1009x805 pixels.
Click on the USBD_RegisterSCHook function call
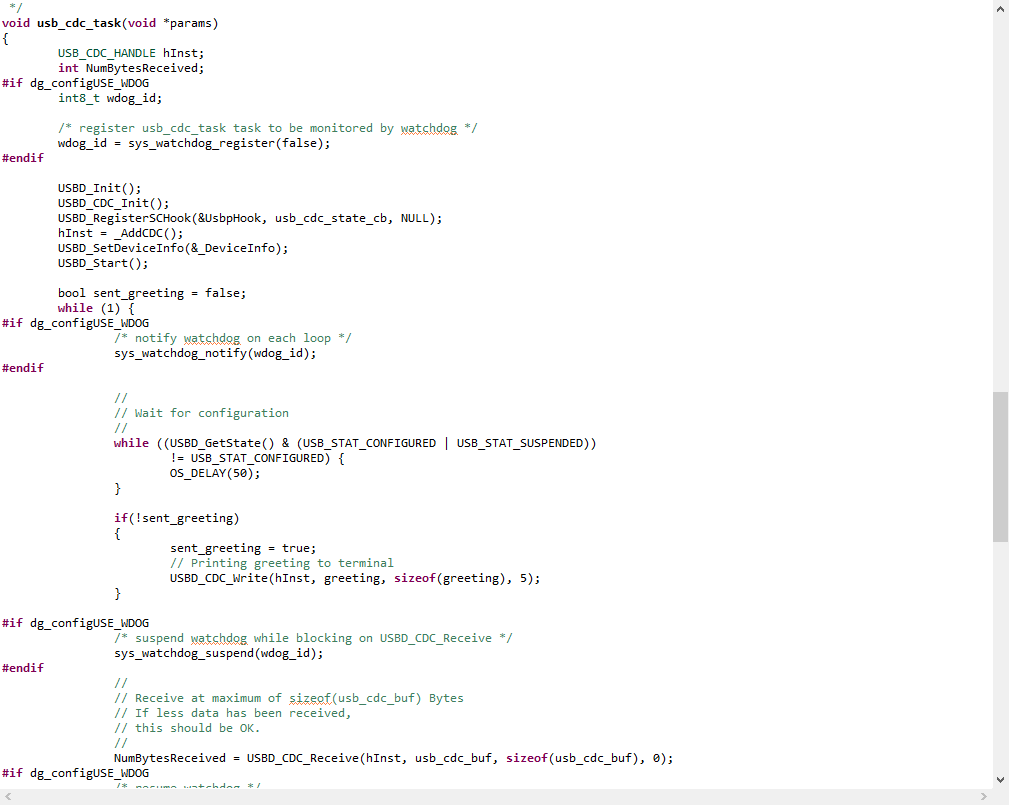(120, 218)
